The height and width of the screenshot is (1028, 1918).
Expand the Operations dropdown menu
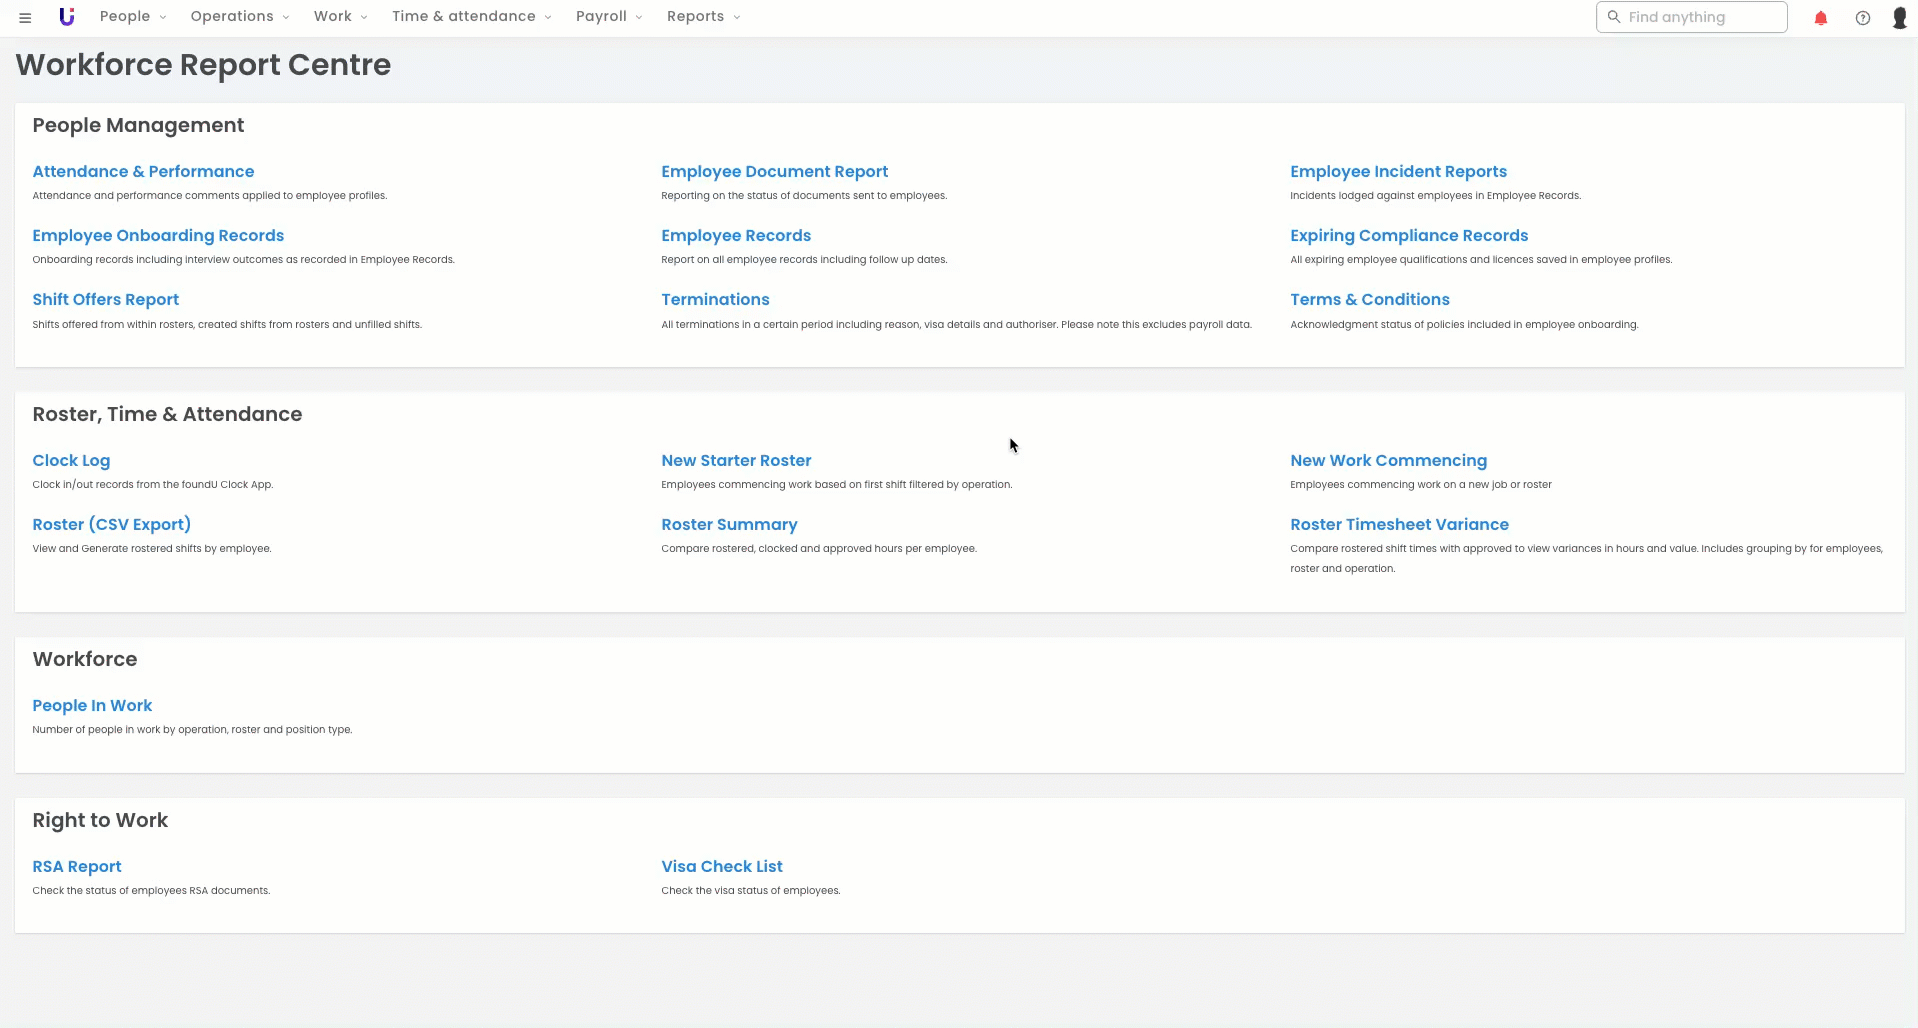coord(240,17)
